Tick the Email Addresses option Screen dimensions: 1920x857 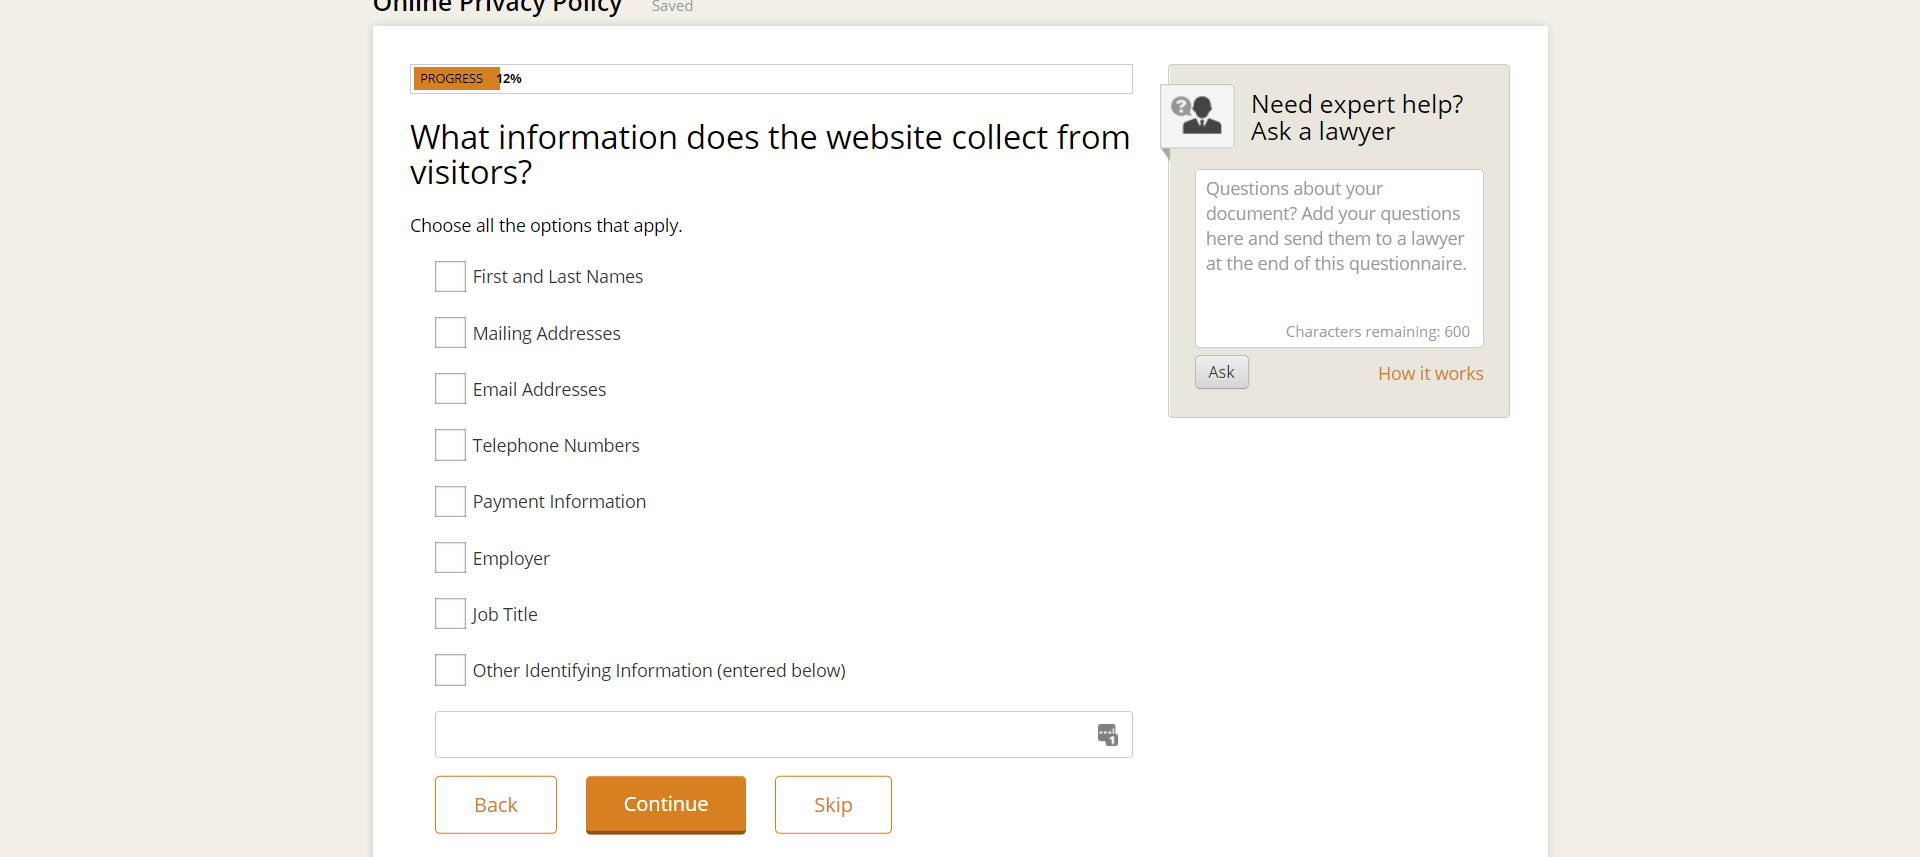click(450, 389)
